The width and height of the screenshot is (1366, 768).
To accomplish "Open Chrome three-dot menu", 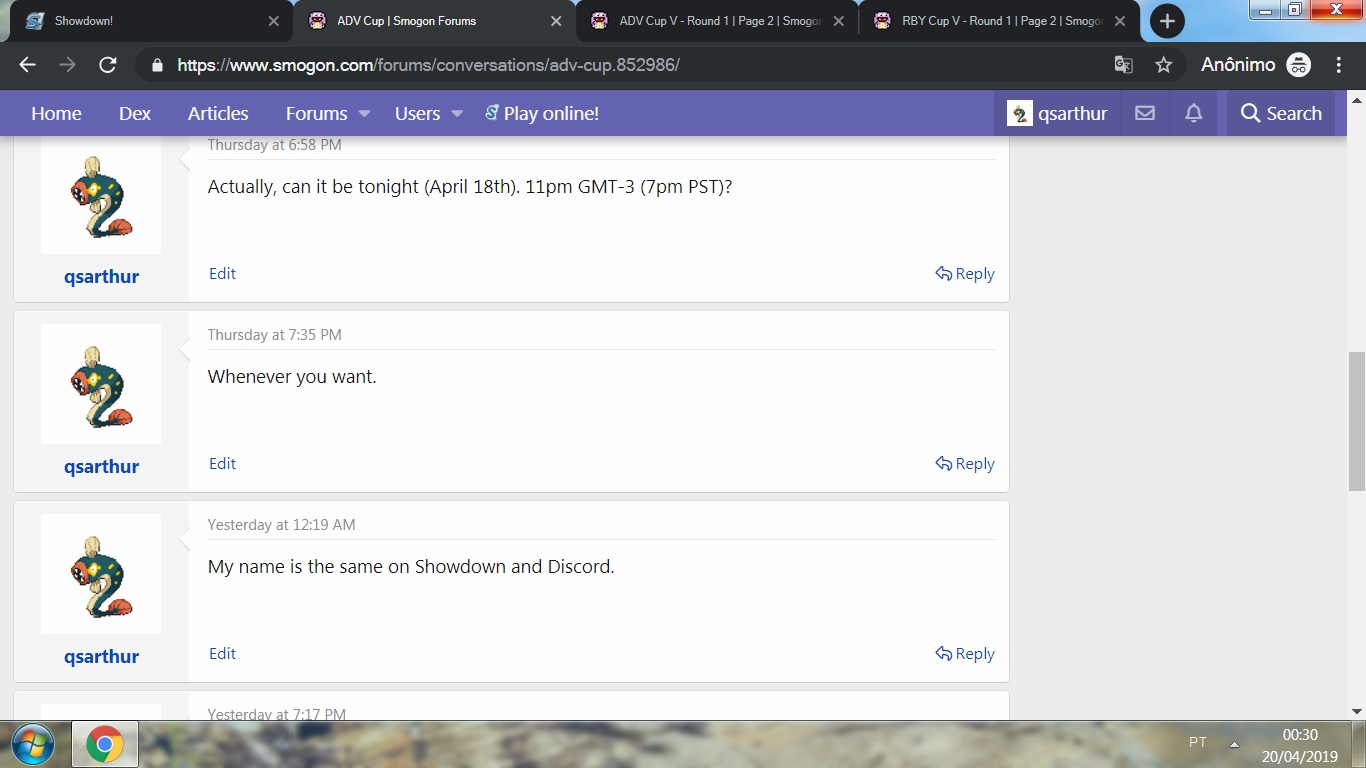I will click(x=1338, y=65).
